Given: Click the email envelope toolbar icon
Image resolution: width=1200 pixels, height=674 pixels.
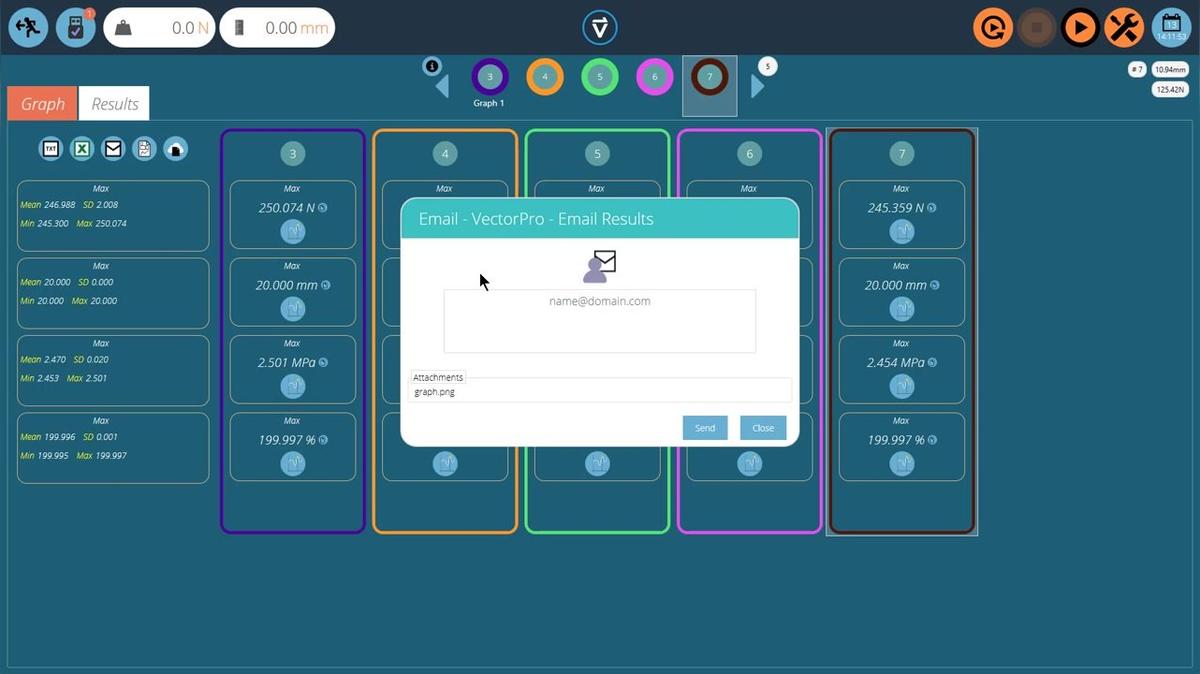Looking at the screenshot, I should [113, 149].
